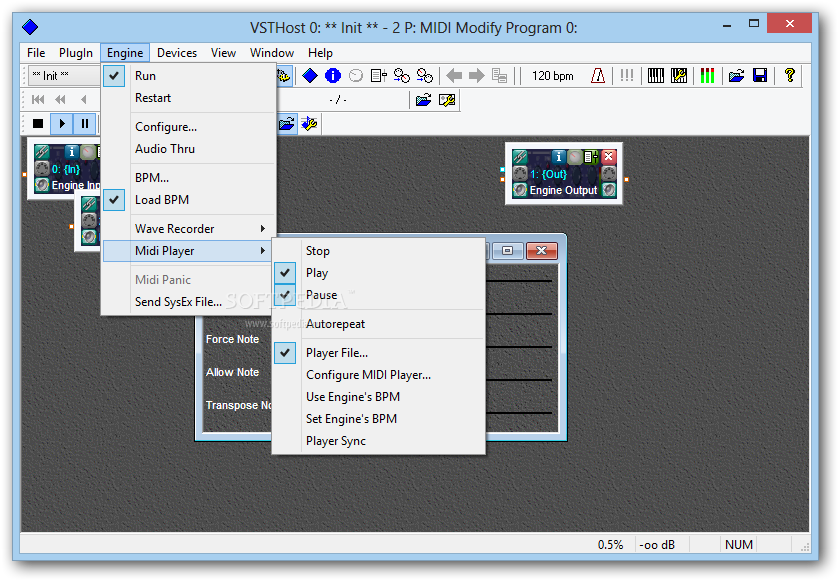Open the Window menu
Screen dimensions: 839x581
point(272,53)
